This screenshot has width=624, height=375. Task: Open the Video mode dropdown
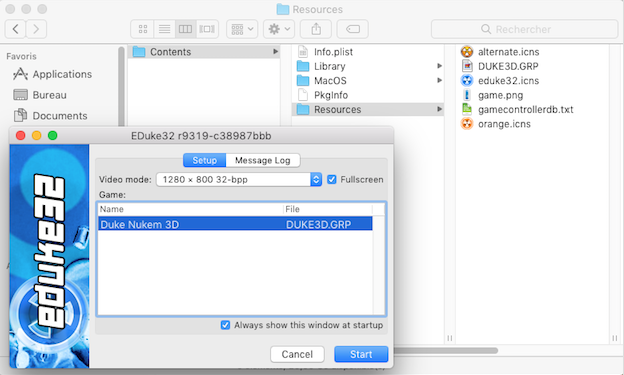click(239, 180)
